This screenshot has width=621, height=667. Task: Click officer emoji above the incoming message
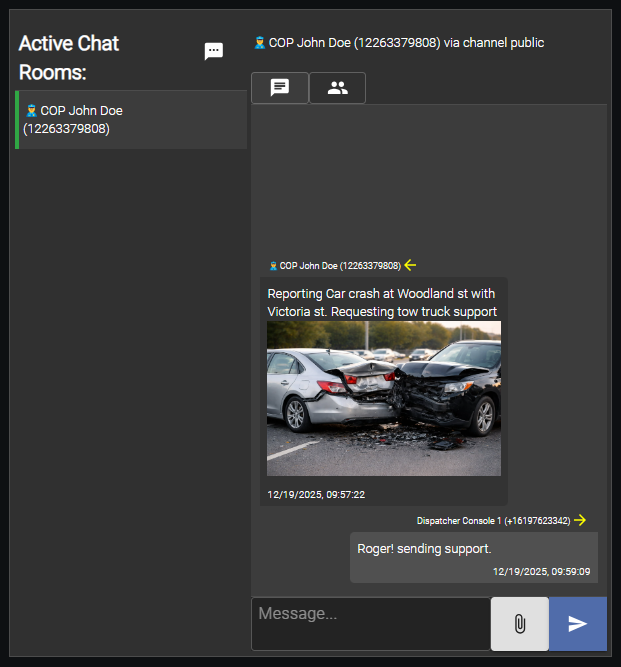(x=273, y=266)
